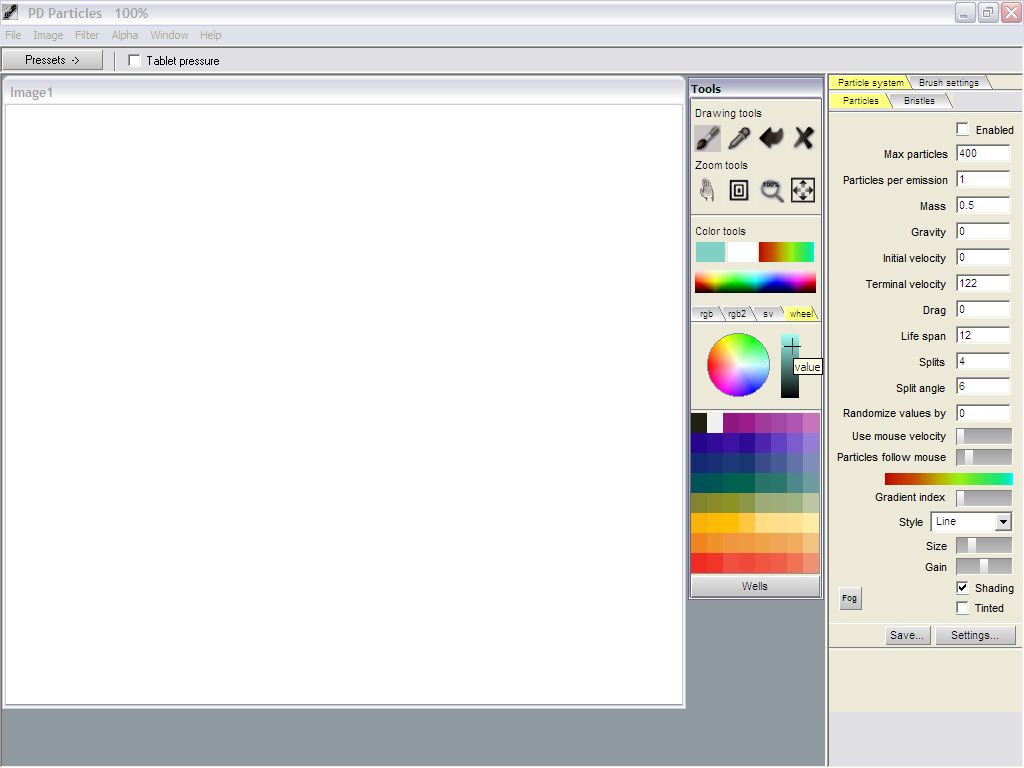
Task: Click the 100% magnifier zoom tool
Action: coord(771,190)
